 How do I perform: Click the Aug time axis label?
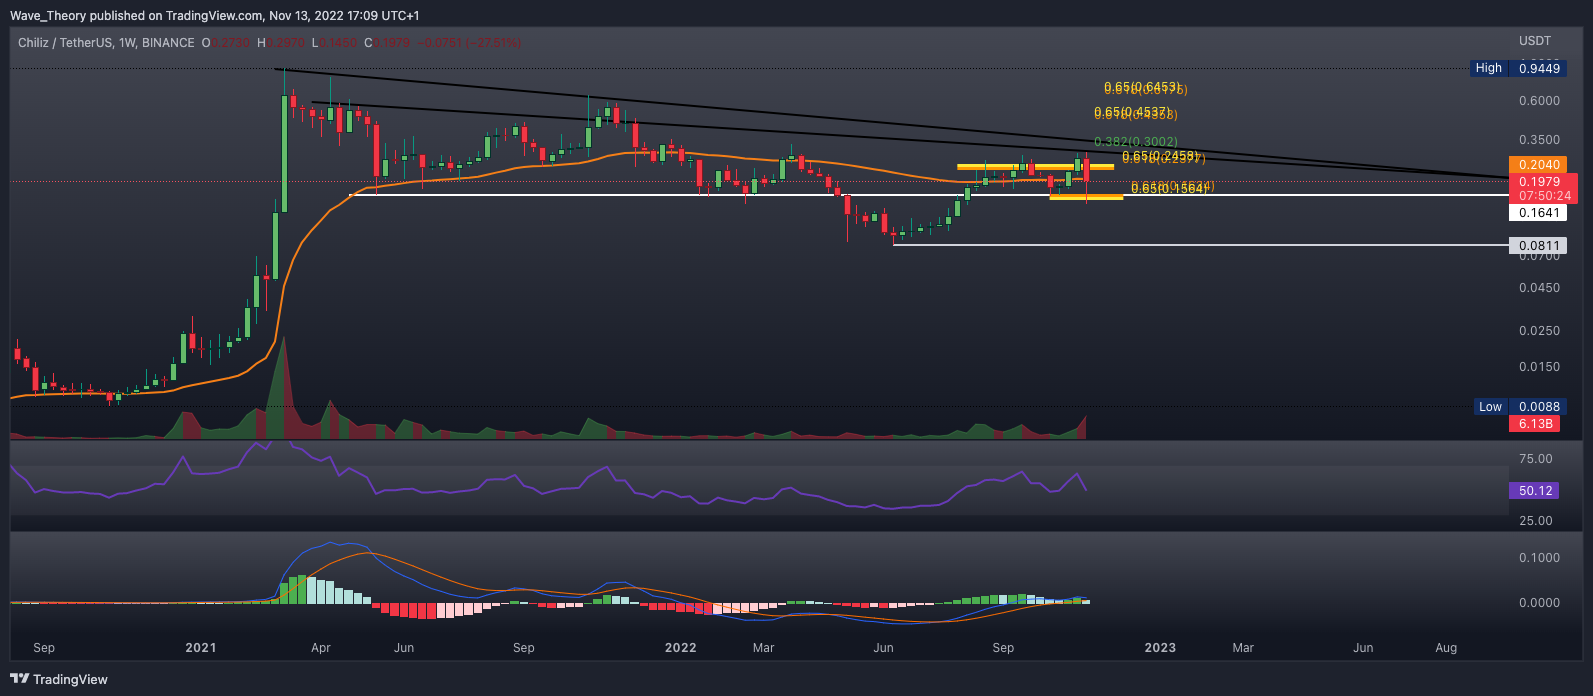coord(1446,648)
